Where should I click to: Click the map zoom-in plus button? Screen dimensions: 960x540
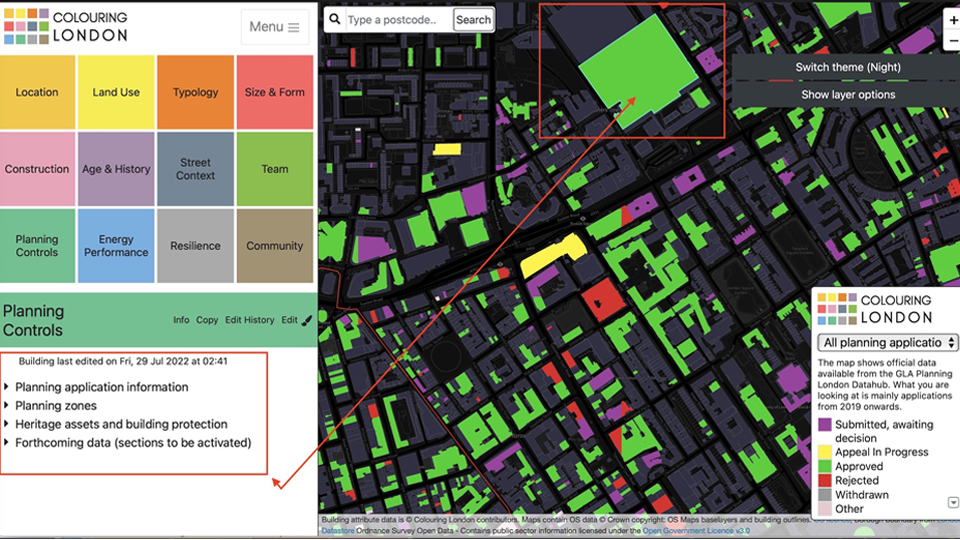[x=952, y=20]
